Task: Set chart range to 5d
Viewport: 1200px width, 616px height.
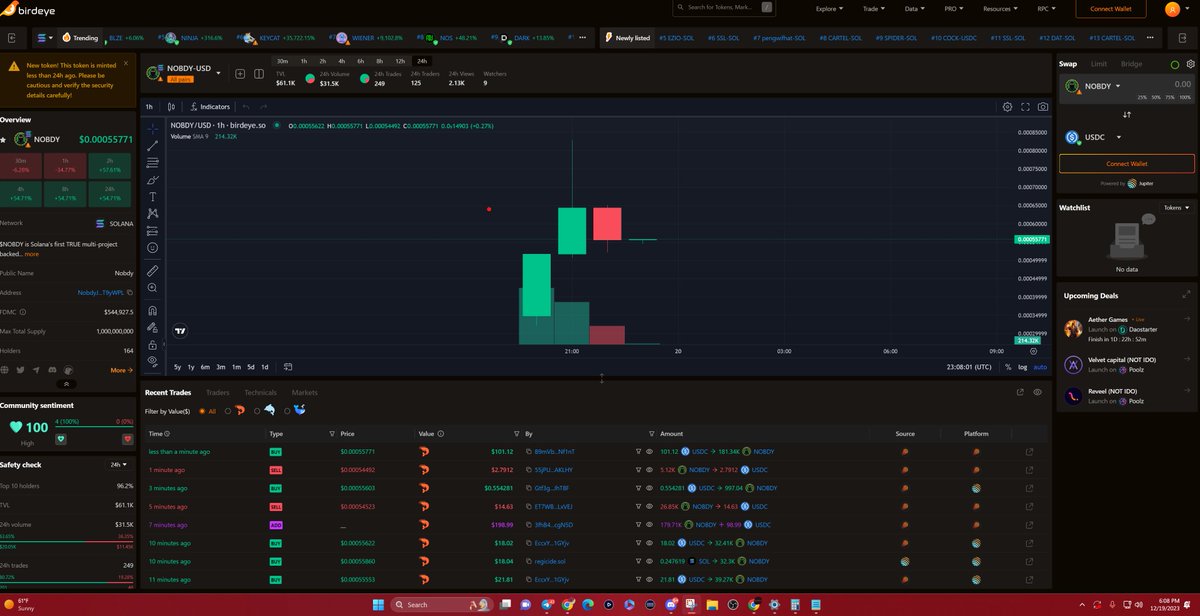Action: pyautogui.click(x=250, y=367)
